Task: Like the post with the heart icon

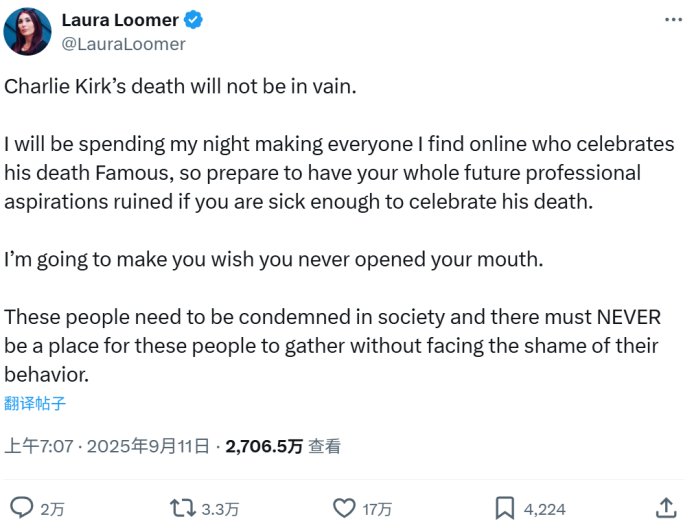Action: pyautogui.click(x=343, y=508)
